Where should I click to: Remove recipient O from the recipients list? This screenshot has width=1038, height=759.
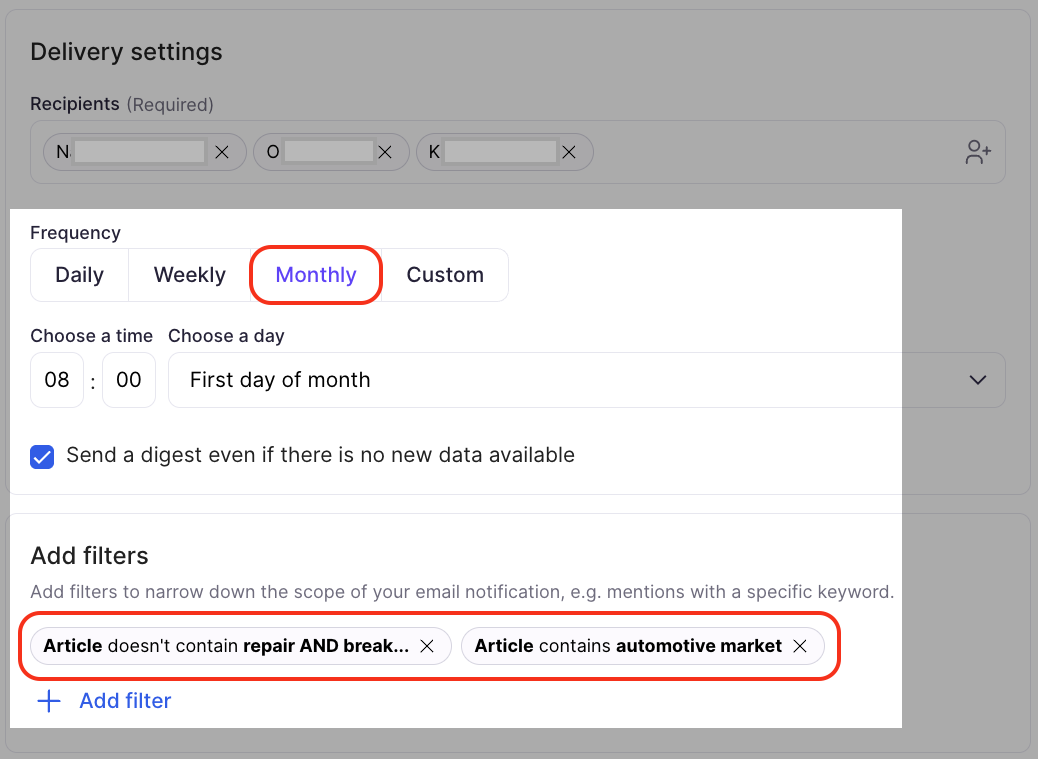384,152
